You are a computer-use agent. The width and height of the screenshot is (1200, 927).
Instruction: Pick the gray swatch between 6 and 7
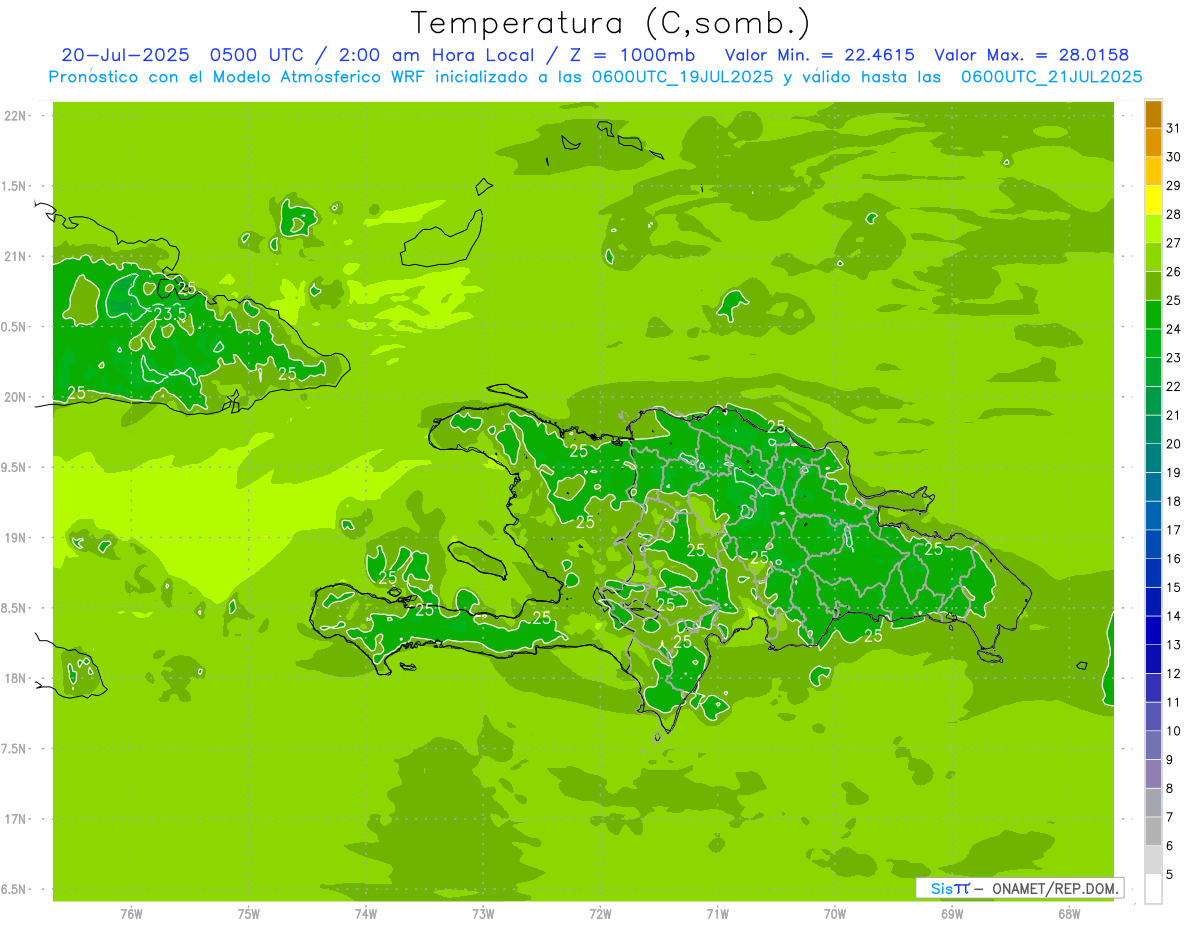[1153, 831]
